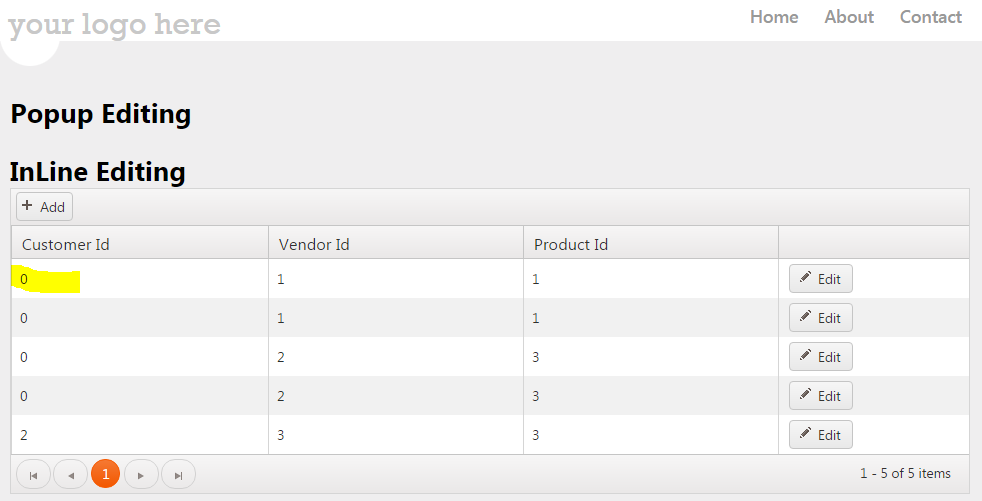Go to last page of grid
This screenshot has width=982, height=501.
tap(178, 474)
